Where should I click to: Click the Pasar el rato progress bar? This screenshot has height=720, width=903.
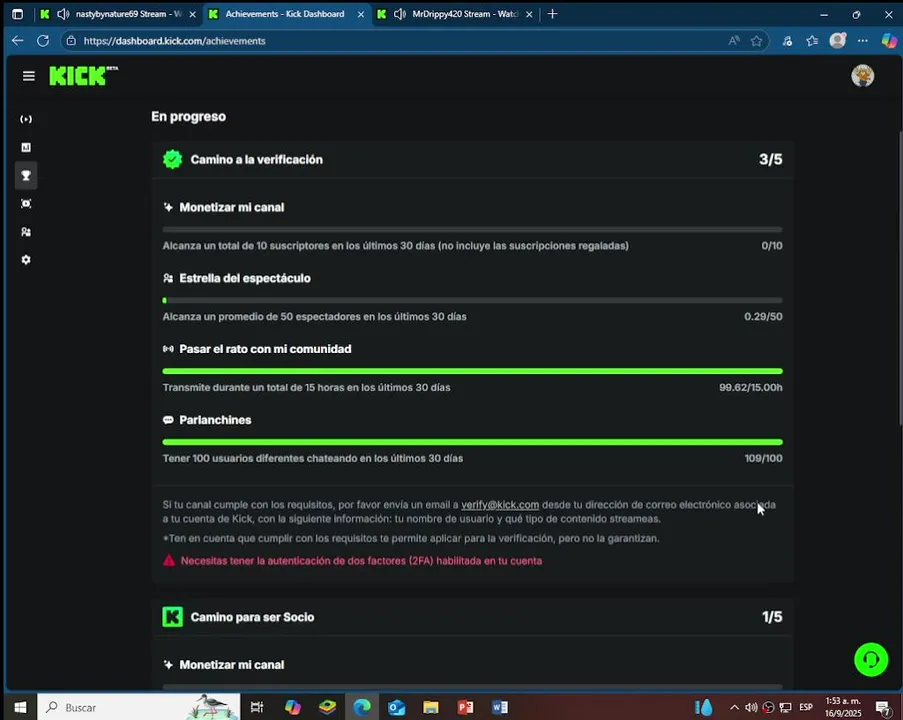pos(472,371)
